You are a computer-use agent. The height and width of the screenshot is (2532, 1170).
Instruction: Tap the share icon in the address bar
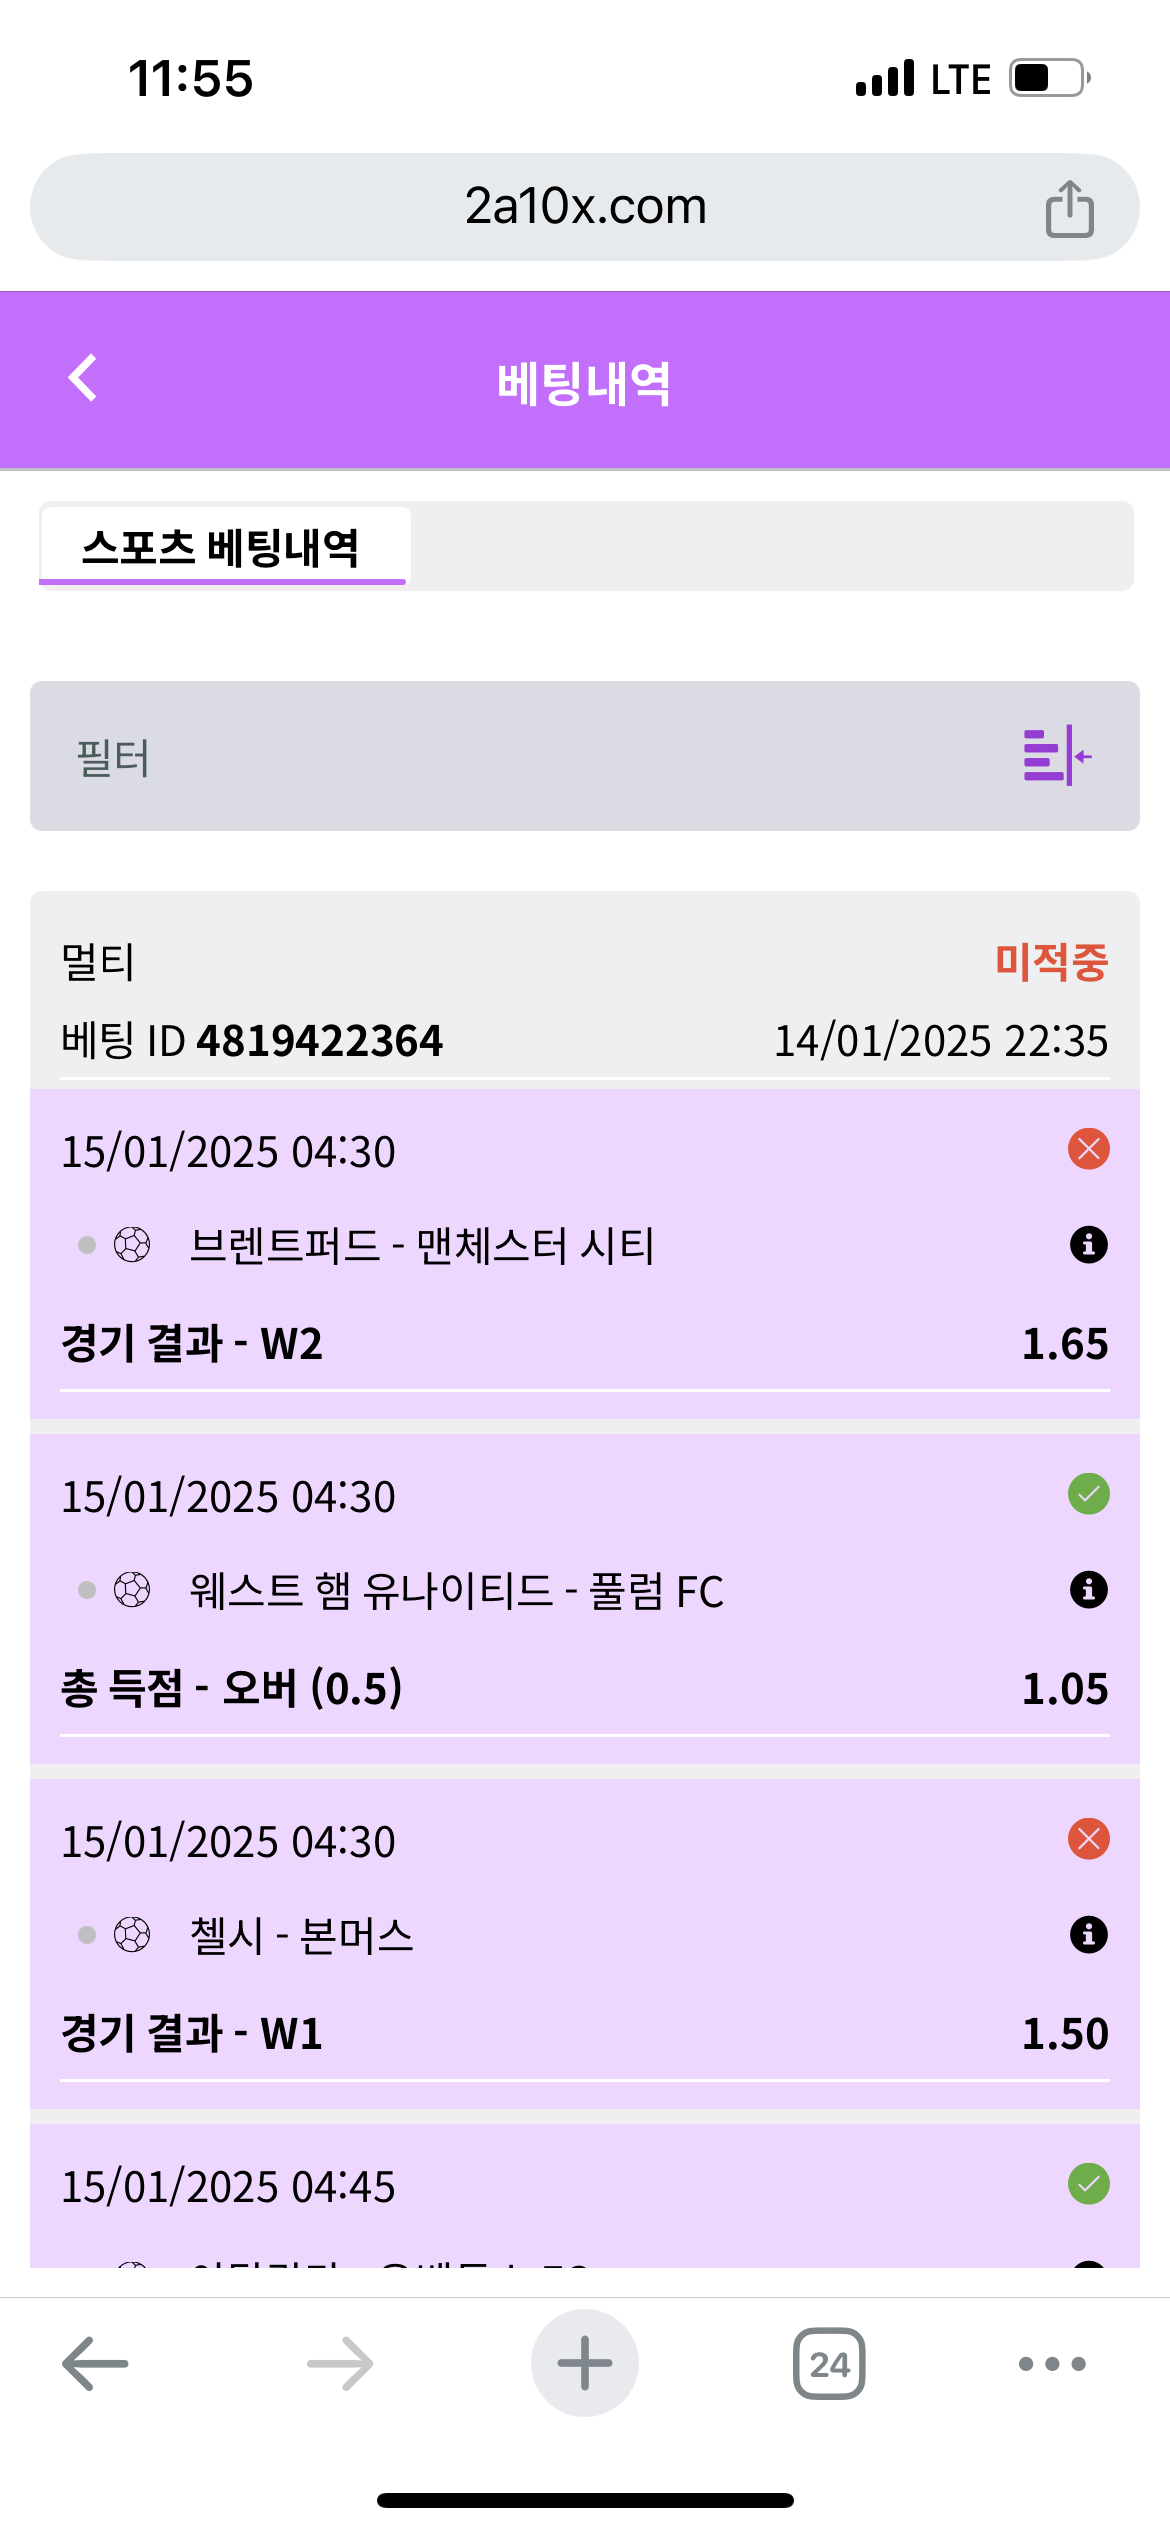coord(1069,208)
